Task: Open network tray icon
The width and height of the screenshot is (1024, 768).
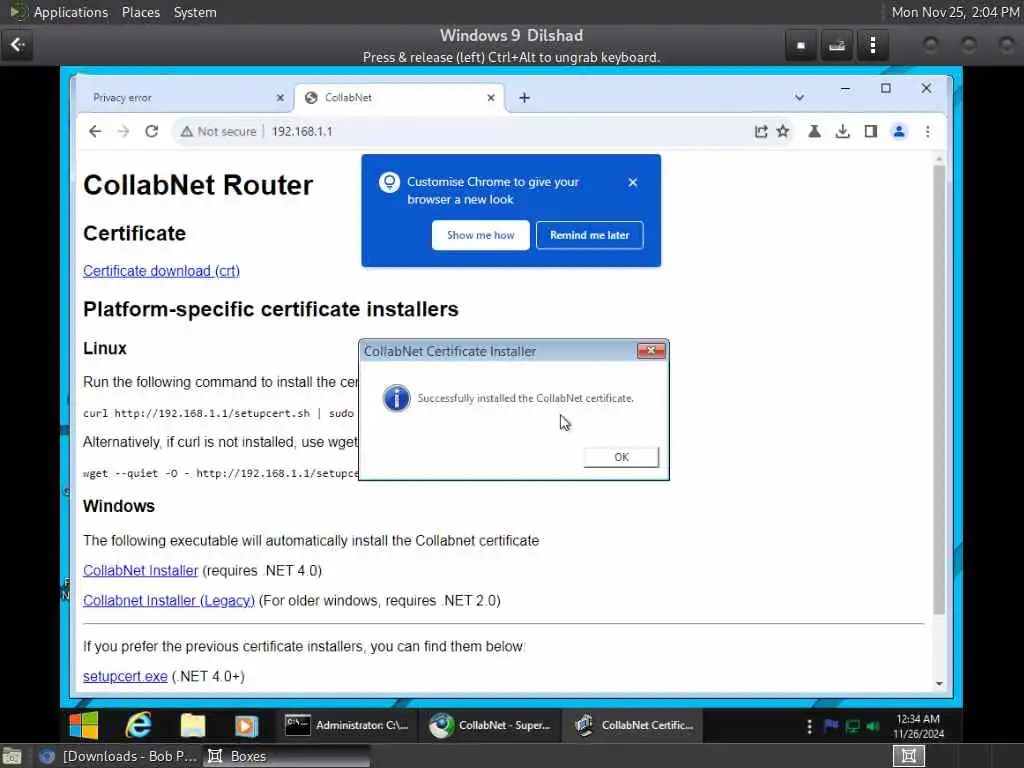Action: 852,726
